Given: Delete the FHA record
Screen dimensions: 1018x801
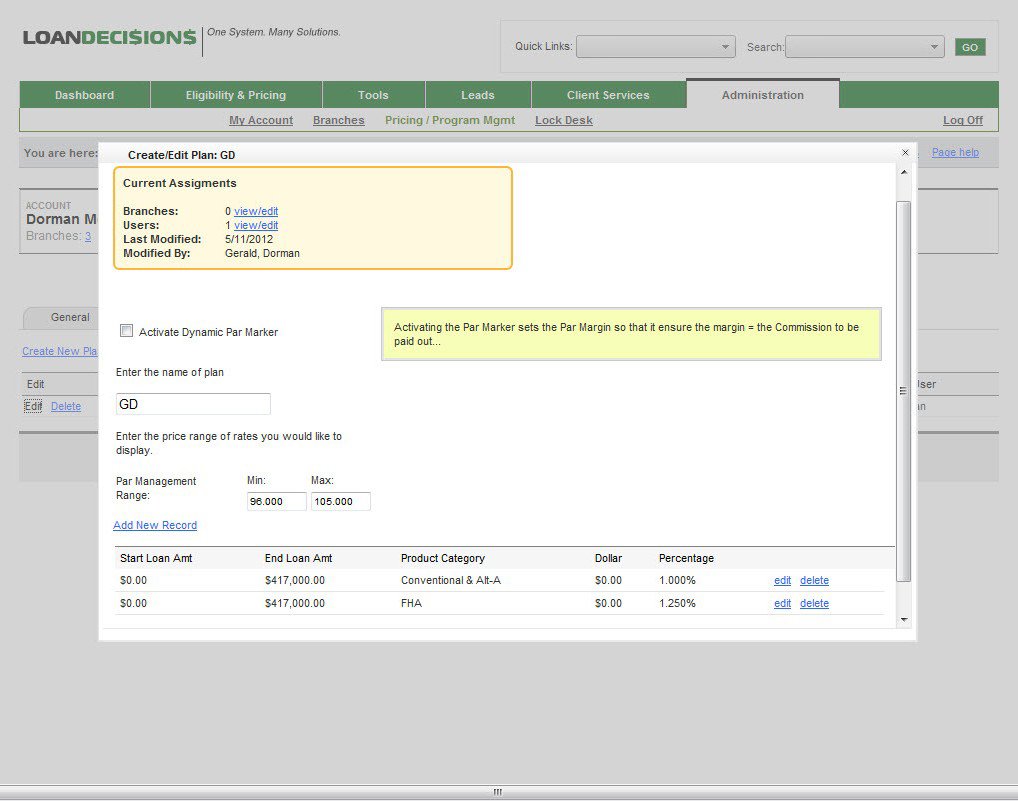Looking at the screenshot, I should pyautogui.click(x=814, y=603).
